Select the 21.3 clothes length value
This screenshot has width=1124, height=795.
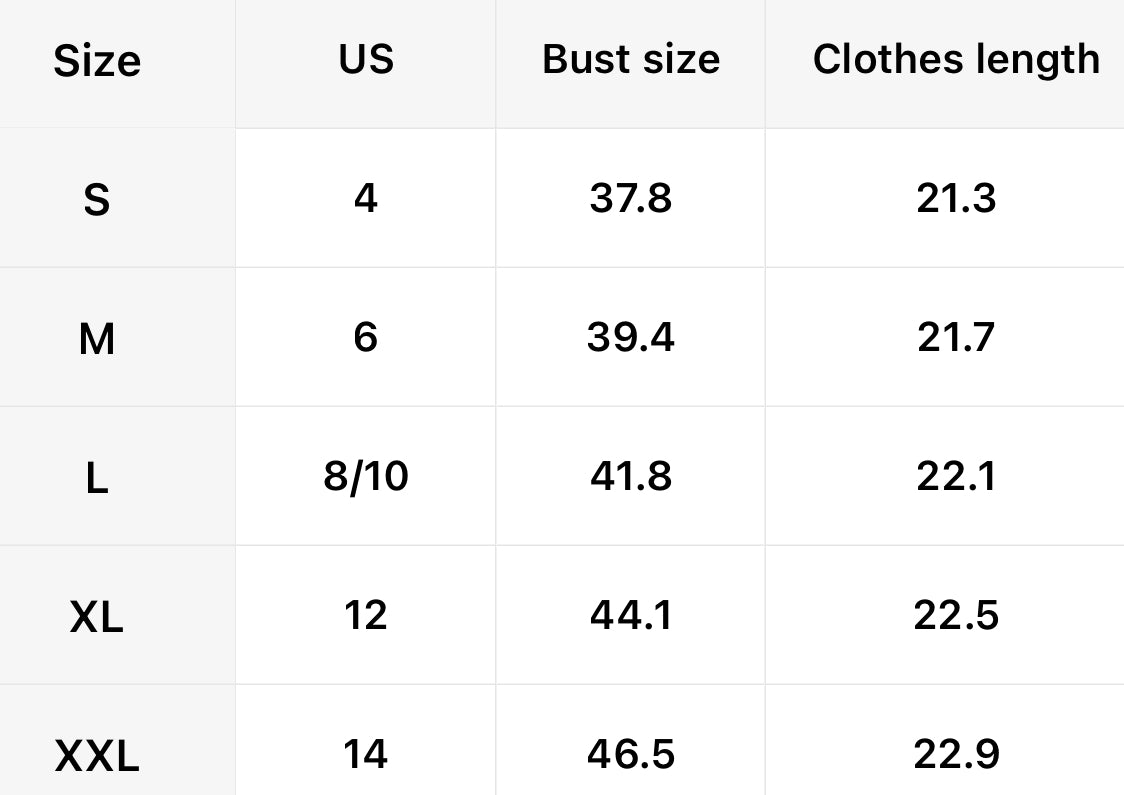(956, 198)
